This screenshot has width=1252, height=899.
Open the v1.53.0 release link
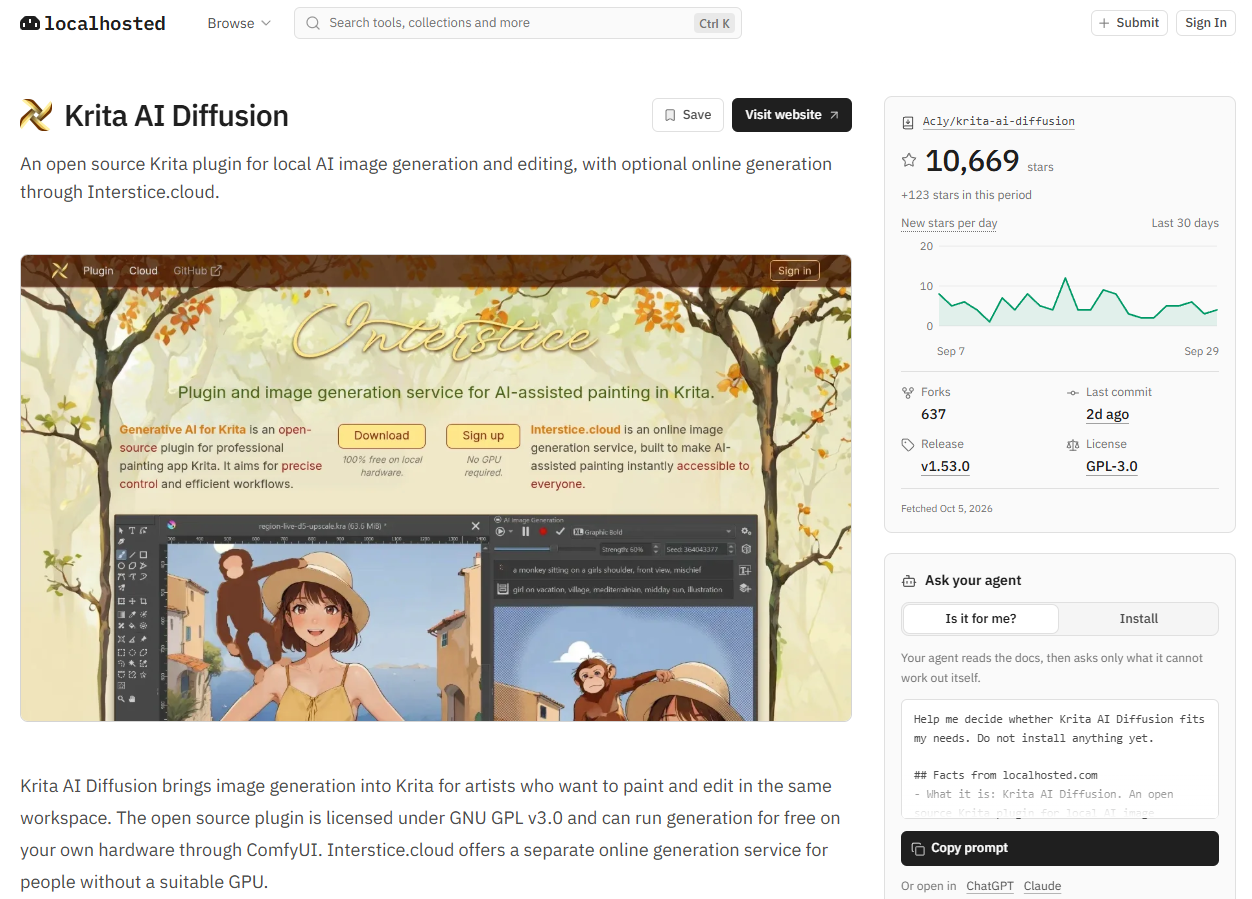[x=945, y=466]
